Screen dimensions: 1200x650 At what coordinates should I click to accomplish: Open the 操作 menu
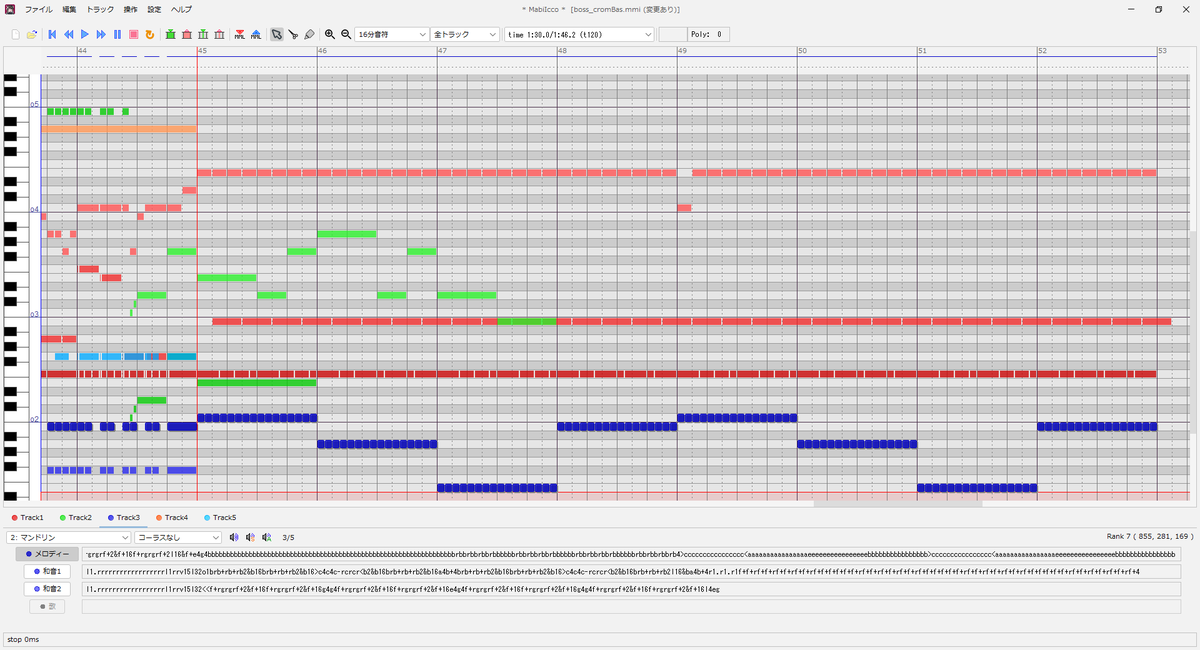131,9
